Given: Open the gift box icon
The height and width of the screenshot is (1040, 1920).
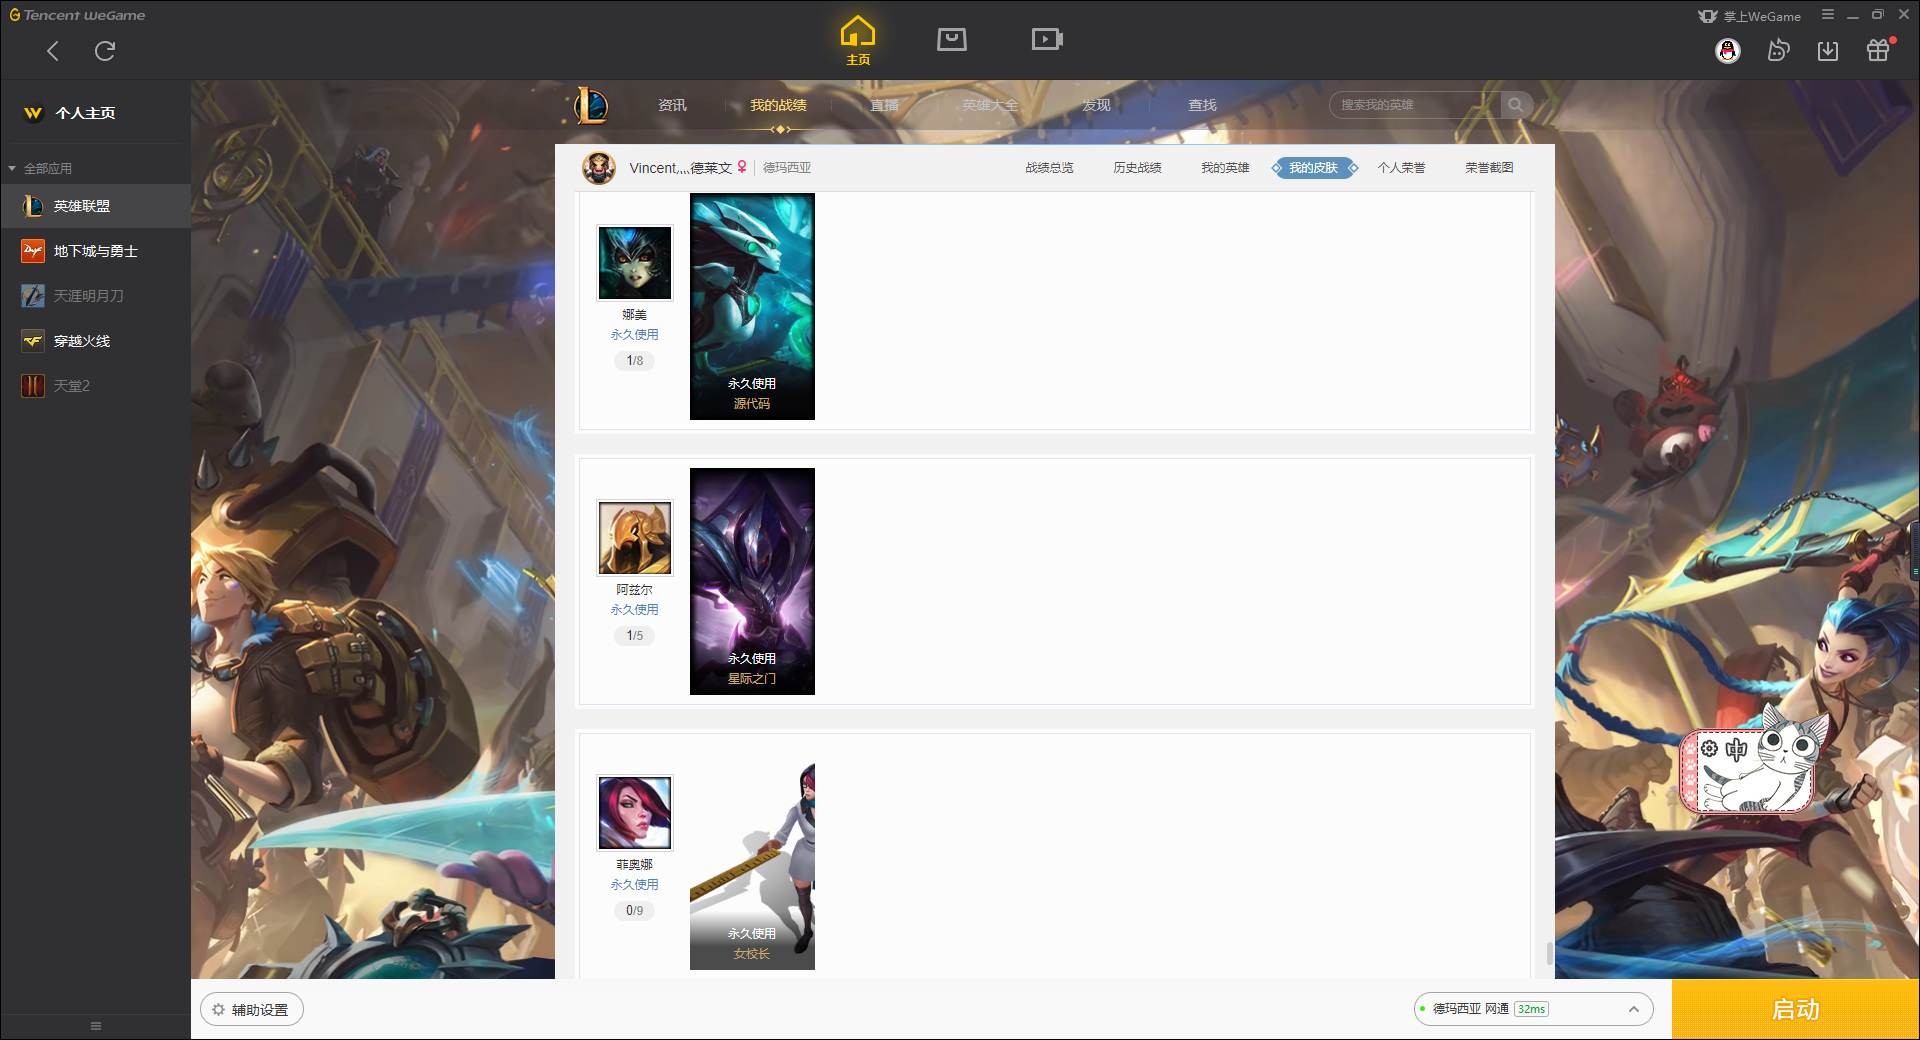Looking at the screenshot, I should (x=1878, y=50).
